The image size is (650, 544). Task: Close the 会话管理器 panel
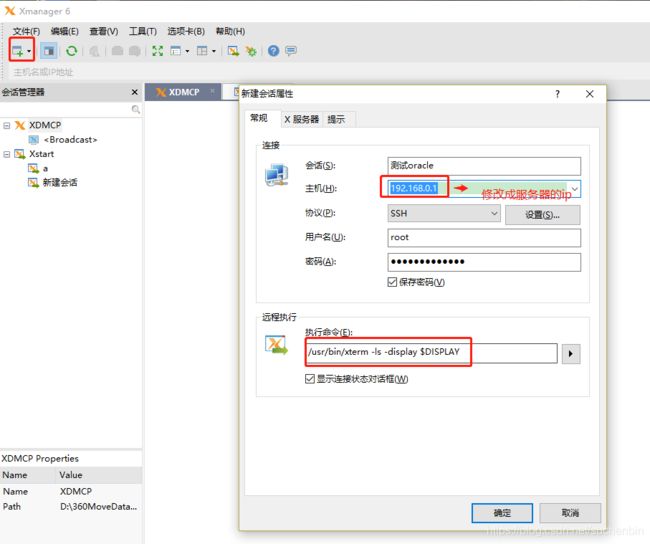coord(134,92)
